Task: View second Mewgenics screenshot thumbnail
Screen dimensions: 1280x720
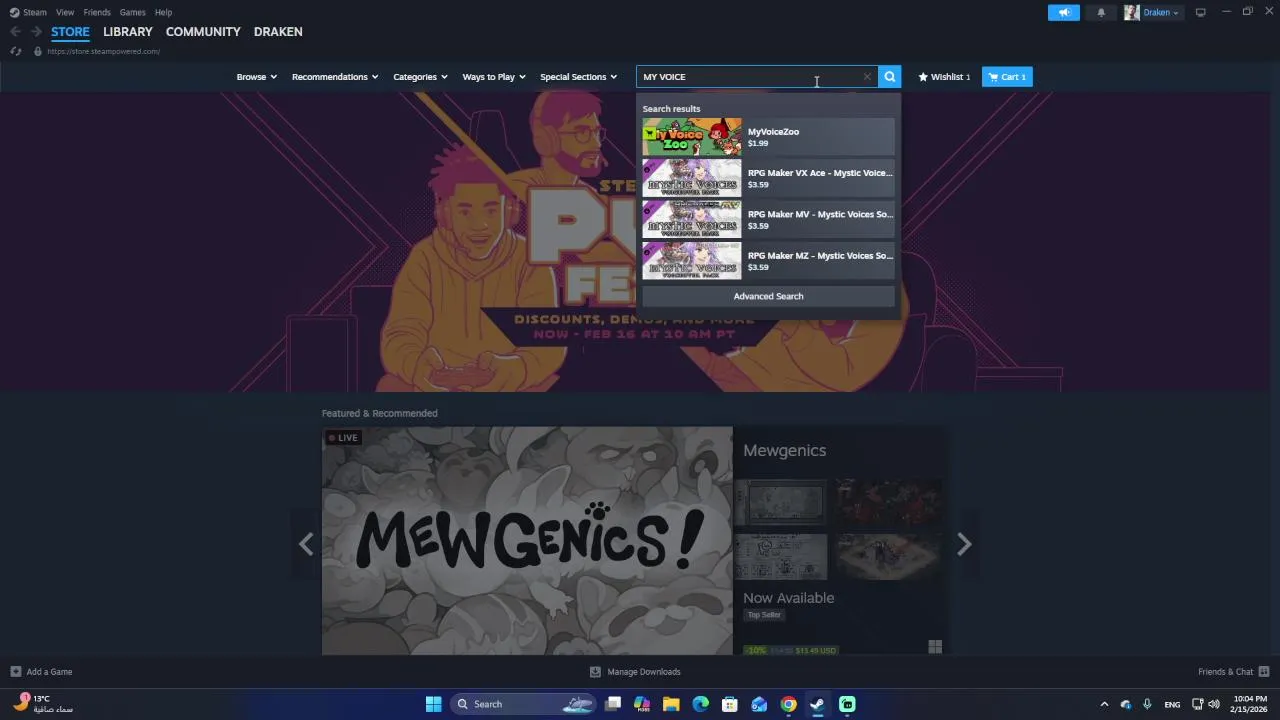Action: [889, 502]
